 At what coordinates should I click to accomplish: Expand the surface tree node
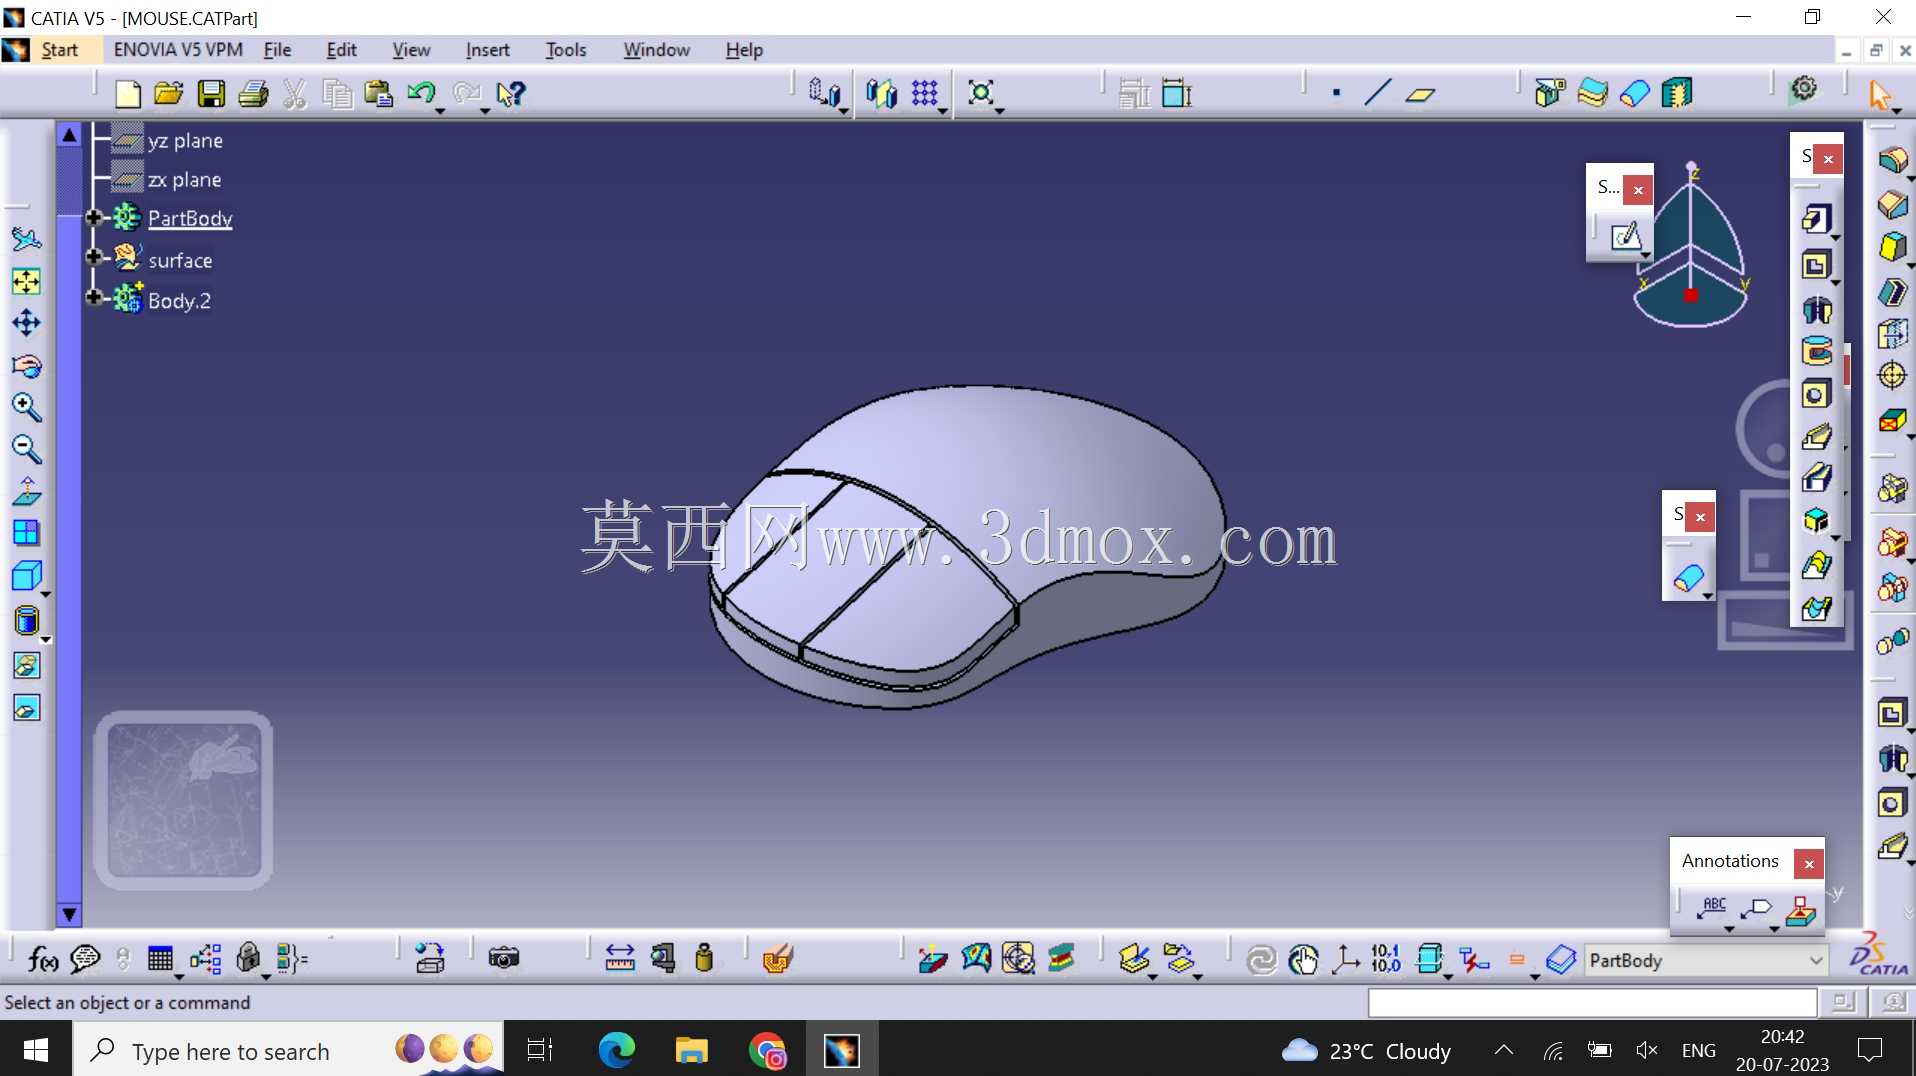(x=94, y=257)
